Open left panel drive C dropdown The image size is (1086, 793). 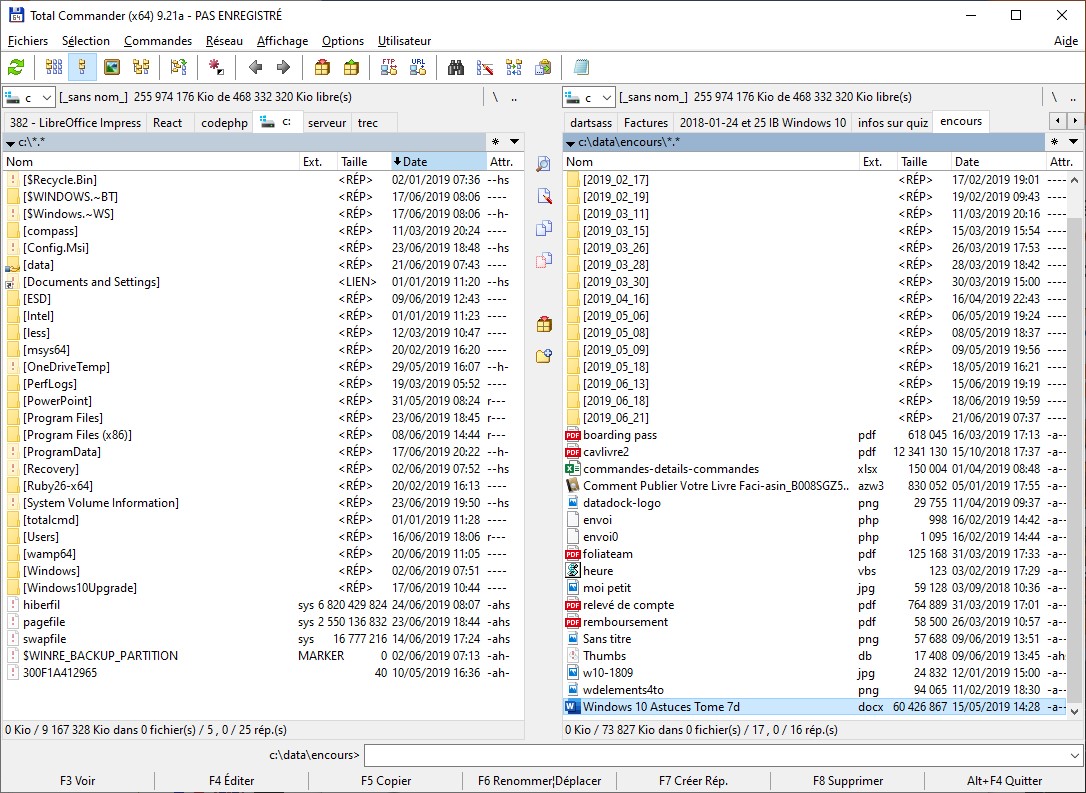point(30,97)
